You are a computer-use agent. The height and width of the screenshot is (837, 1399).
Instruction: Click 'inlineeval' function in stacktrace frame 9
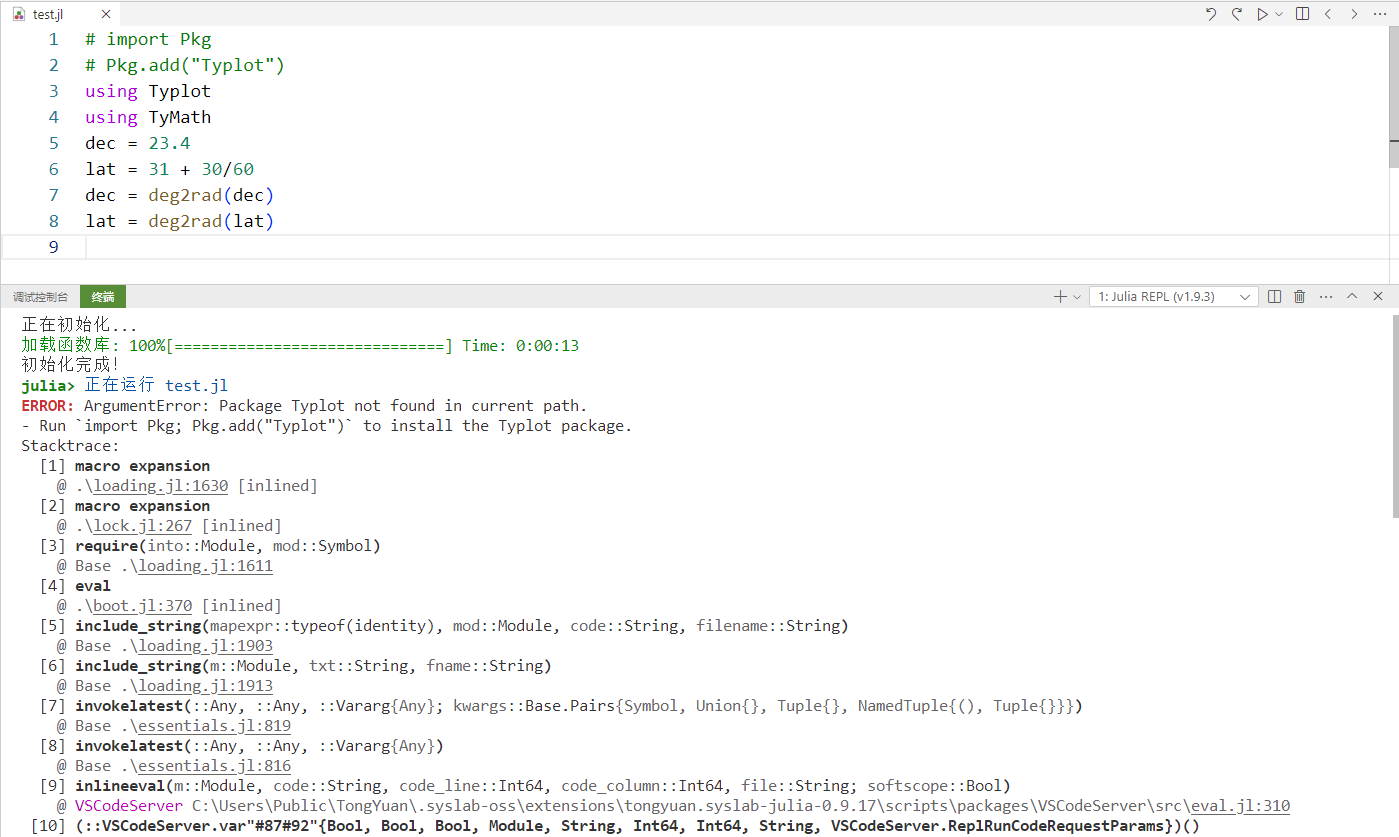tap(120, 786)
